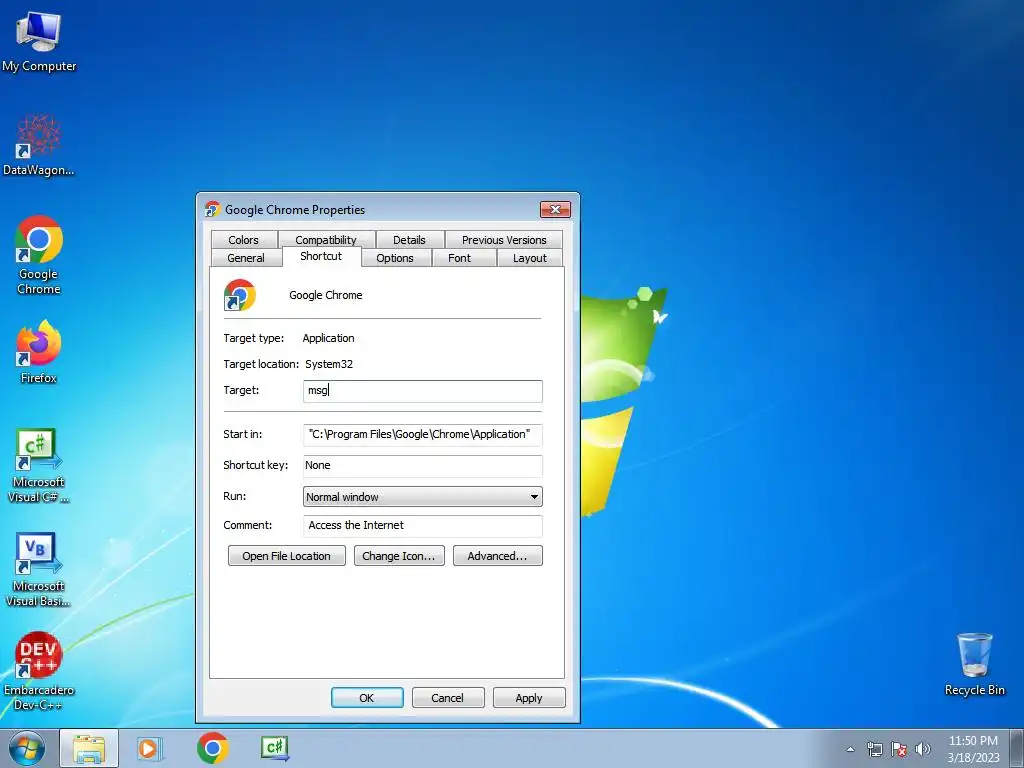
Task: Select the Recycle Bin icon
Action: pyautogui.click(x=974, y=664)
